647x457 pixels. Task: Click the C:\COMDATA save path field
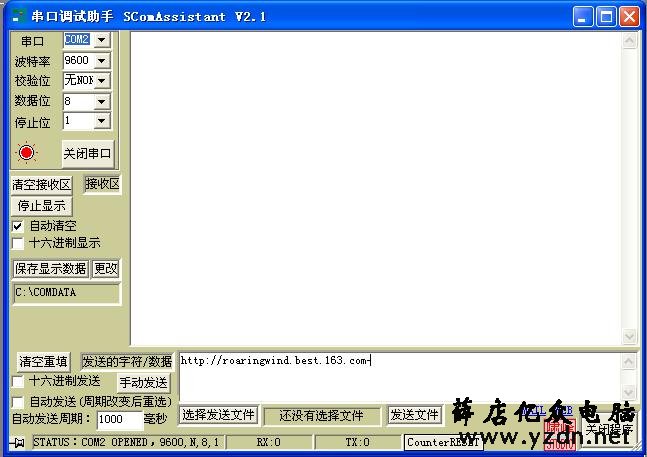click(x=66, y=293)
